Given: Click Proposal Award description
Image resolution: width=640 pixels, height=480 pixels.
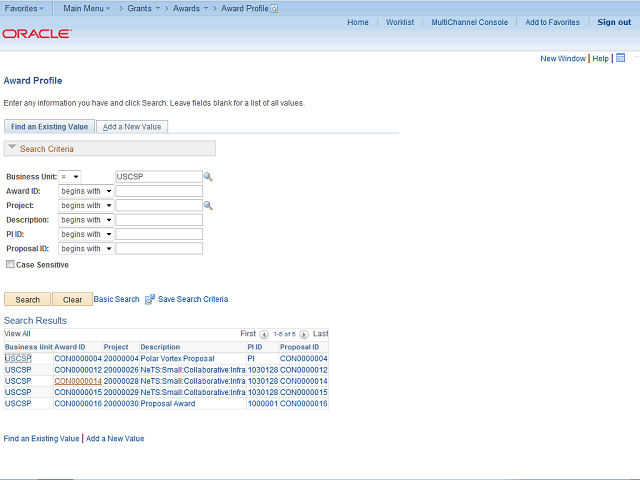Looking at the screenshot, I should [x=168, y=403].
